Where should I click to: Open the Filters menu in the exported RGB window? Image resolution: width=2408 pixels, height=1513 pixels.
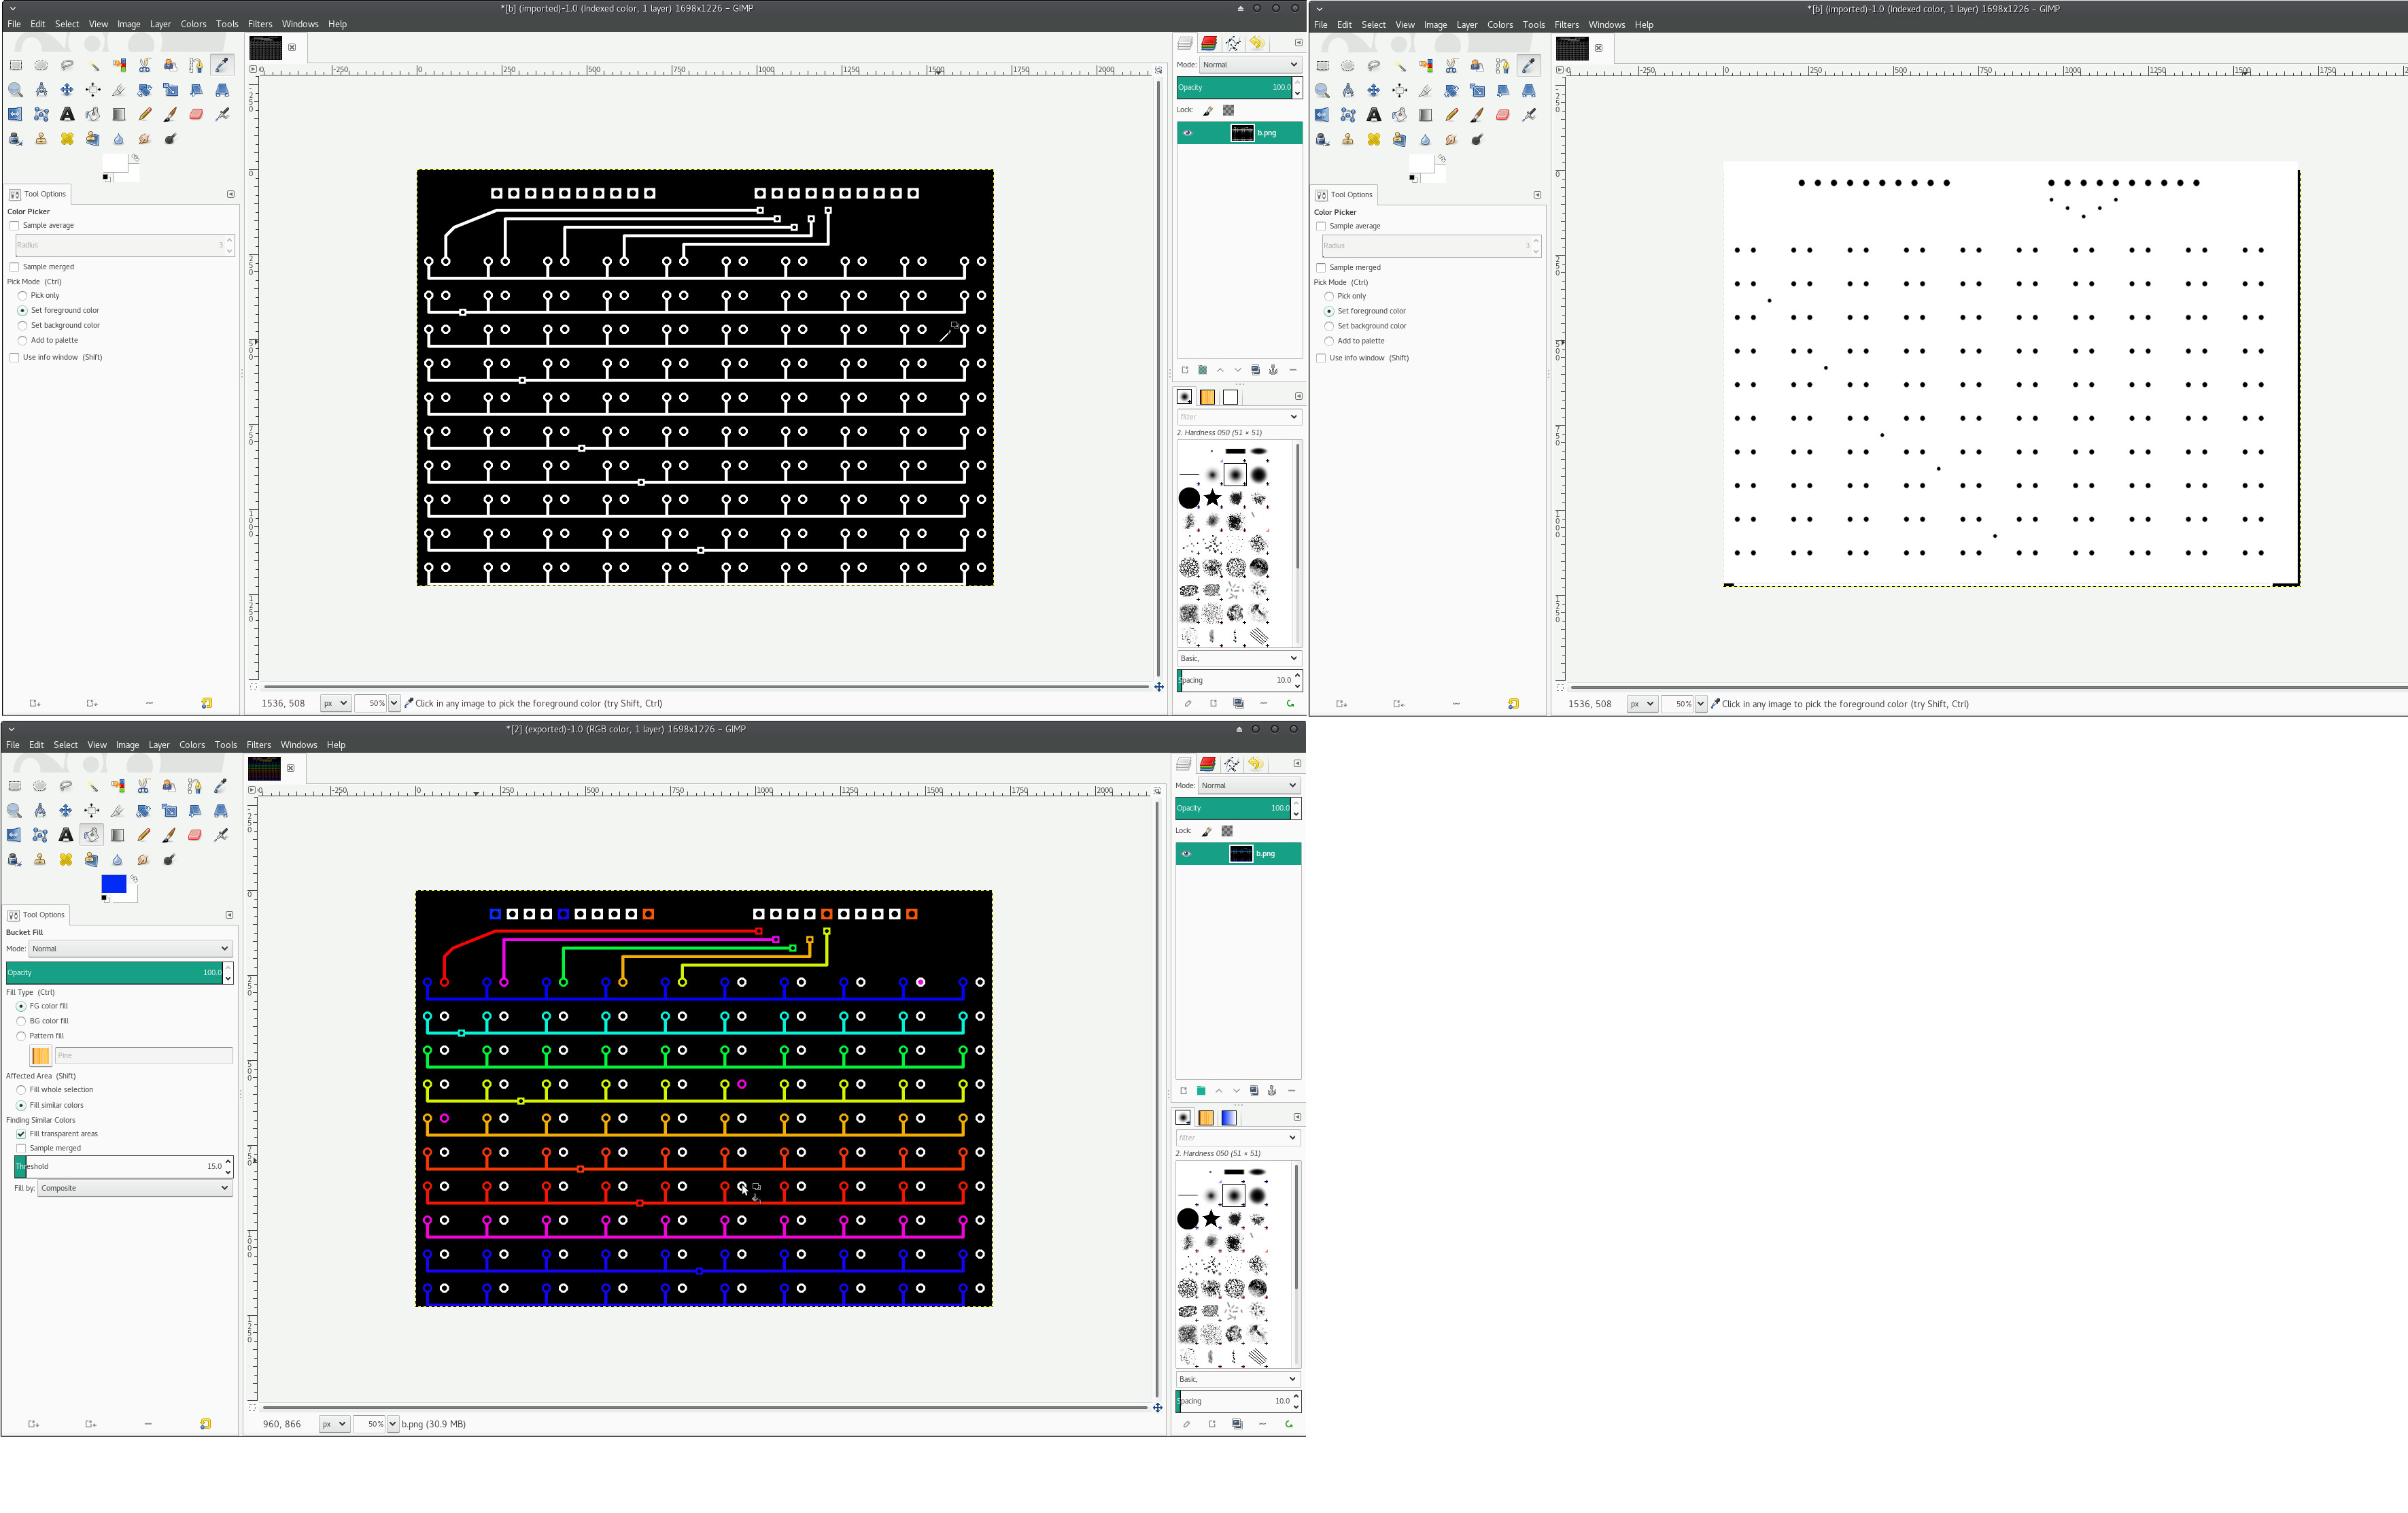point(258,745)
